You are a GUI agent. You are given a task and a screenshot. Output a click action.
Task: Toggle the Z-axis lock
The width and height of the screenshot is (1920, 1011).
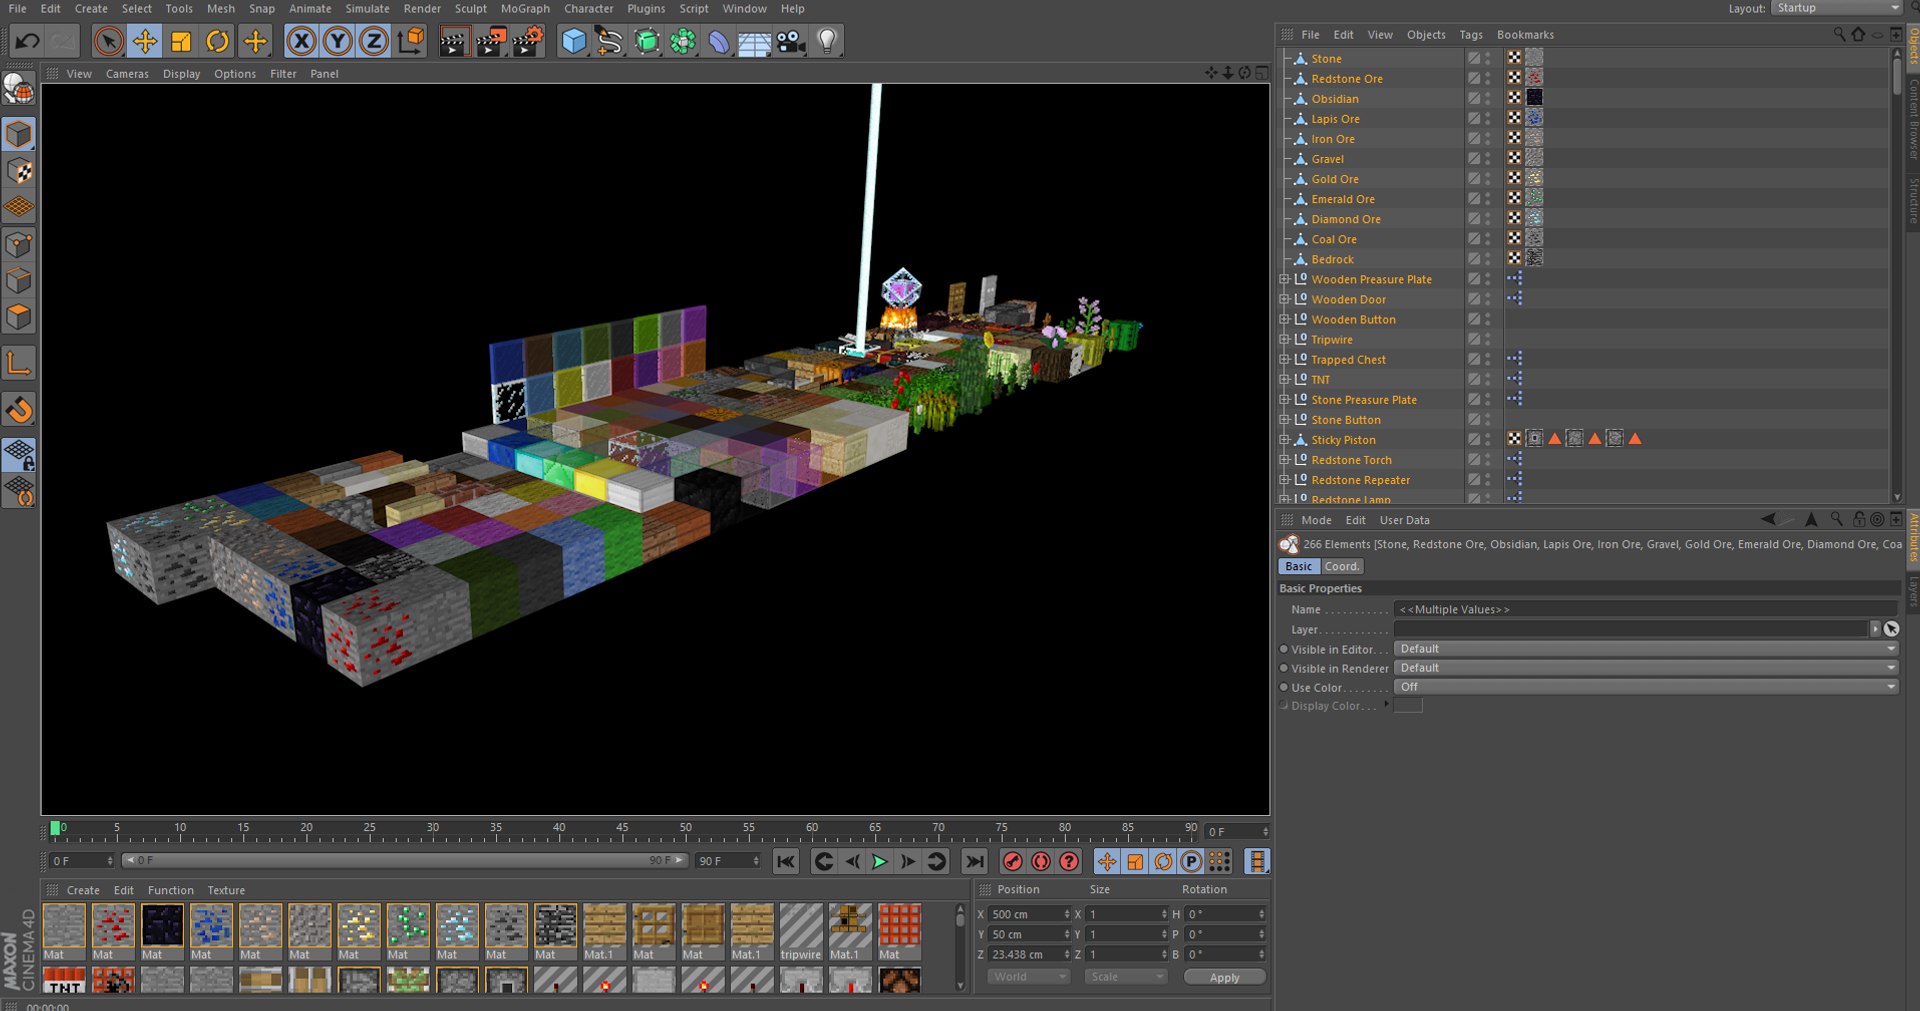pyautogui.click(x=373, y=41)
